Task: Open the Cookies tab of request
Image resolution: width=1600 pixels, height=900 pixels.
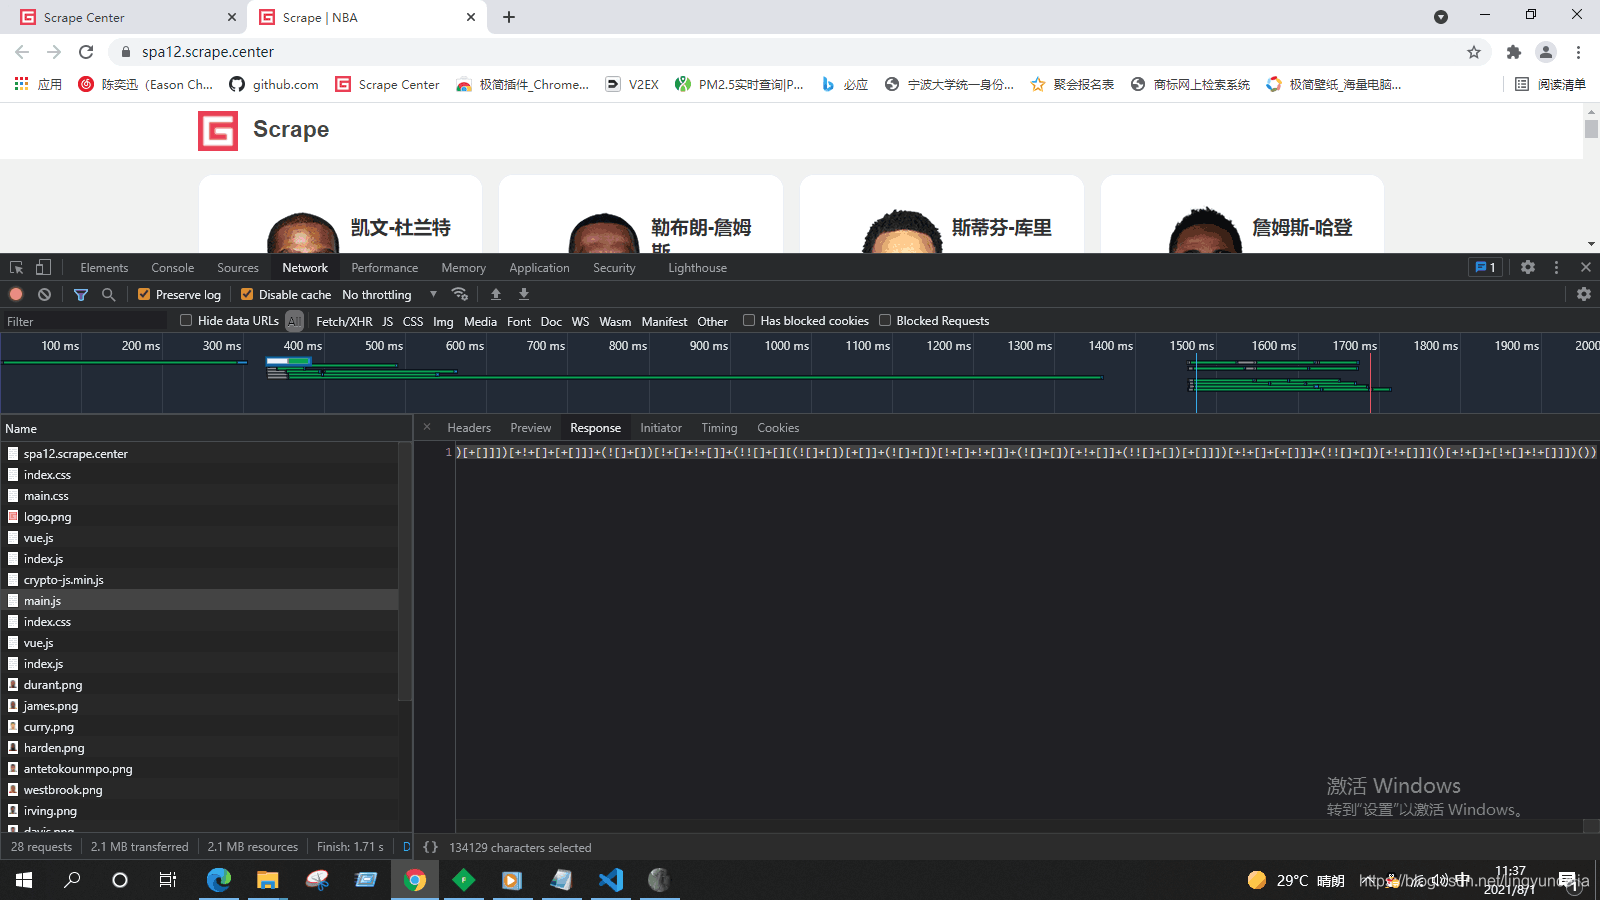Action: click(778, 427)
